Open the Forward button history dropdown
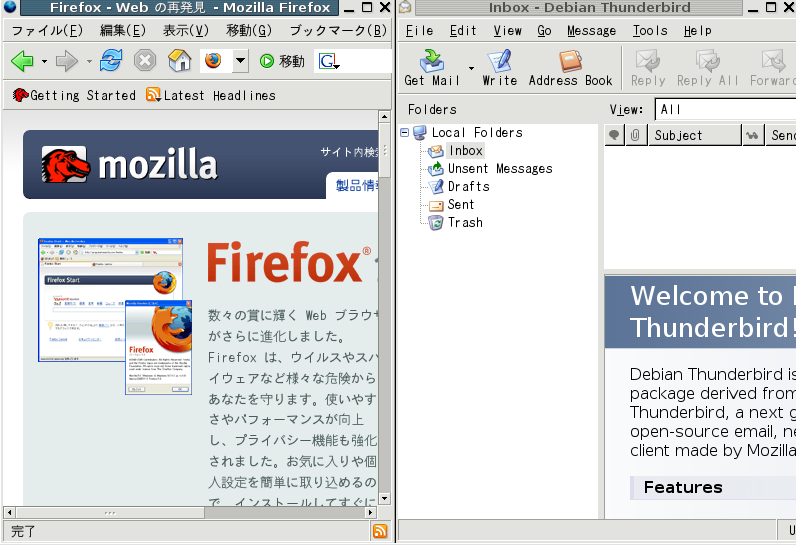The height and width of the screenshot is (545, 796). [89, 61]
